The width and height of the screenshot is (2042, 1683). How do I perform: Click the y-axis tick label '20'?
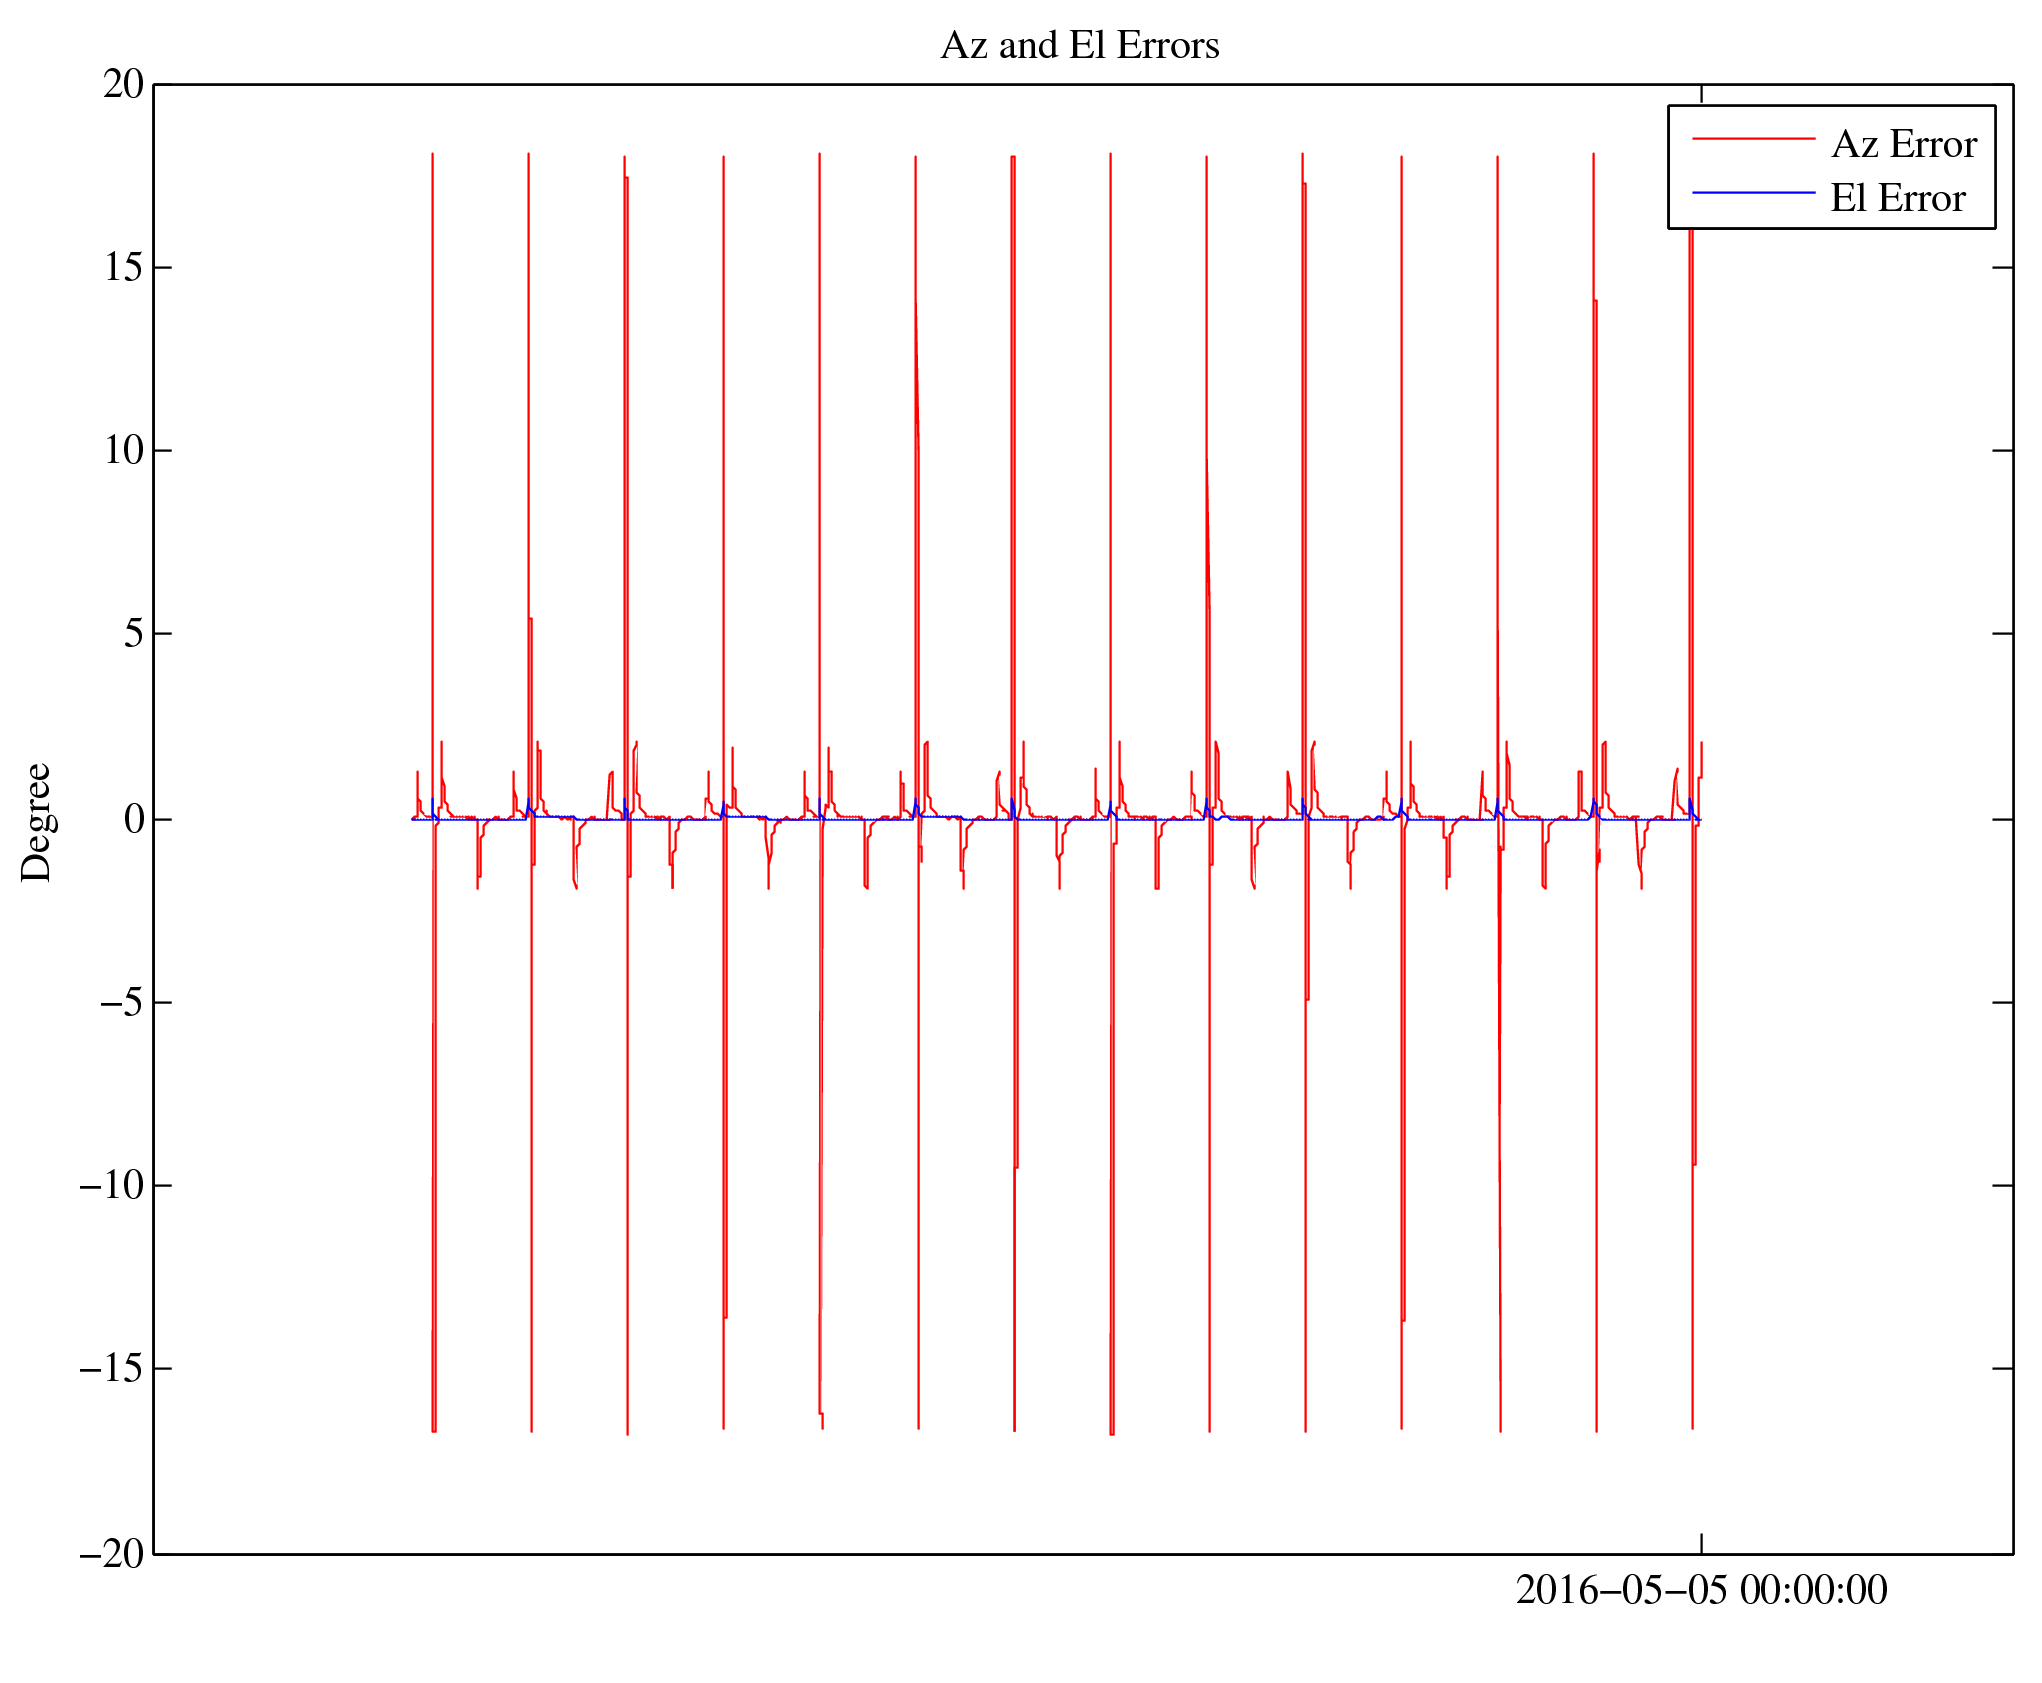[x=123, y=84]
